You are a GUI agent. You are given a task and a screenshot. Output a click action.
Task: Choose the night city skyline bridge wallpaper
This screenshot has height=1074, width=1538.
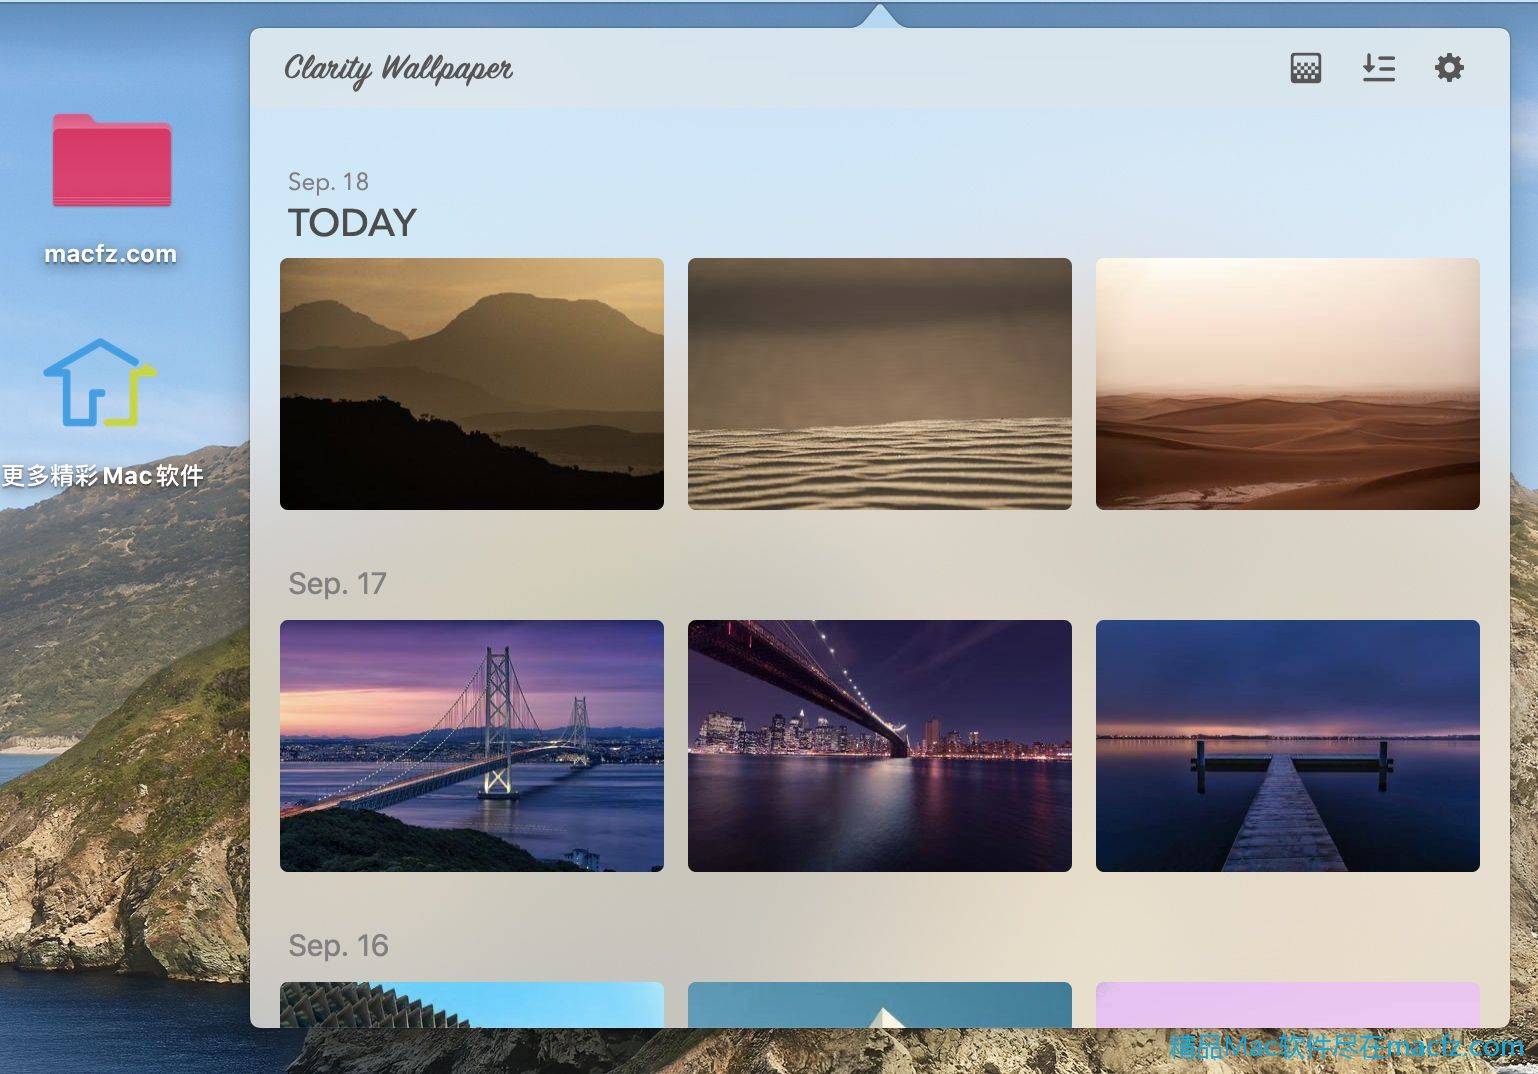[879, 746]
